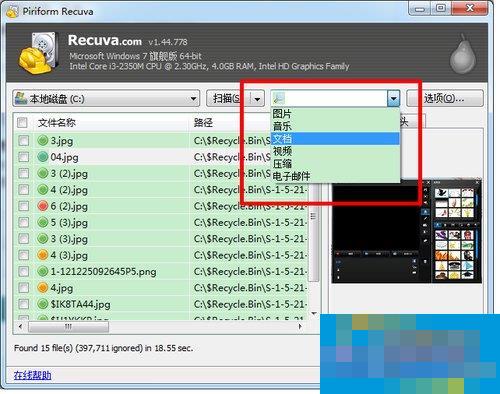
Task: Select 压缩 from the filter list
Action: (336, 164)
